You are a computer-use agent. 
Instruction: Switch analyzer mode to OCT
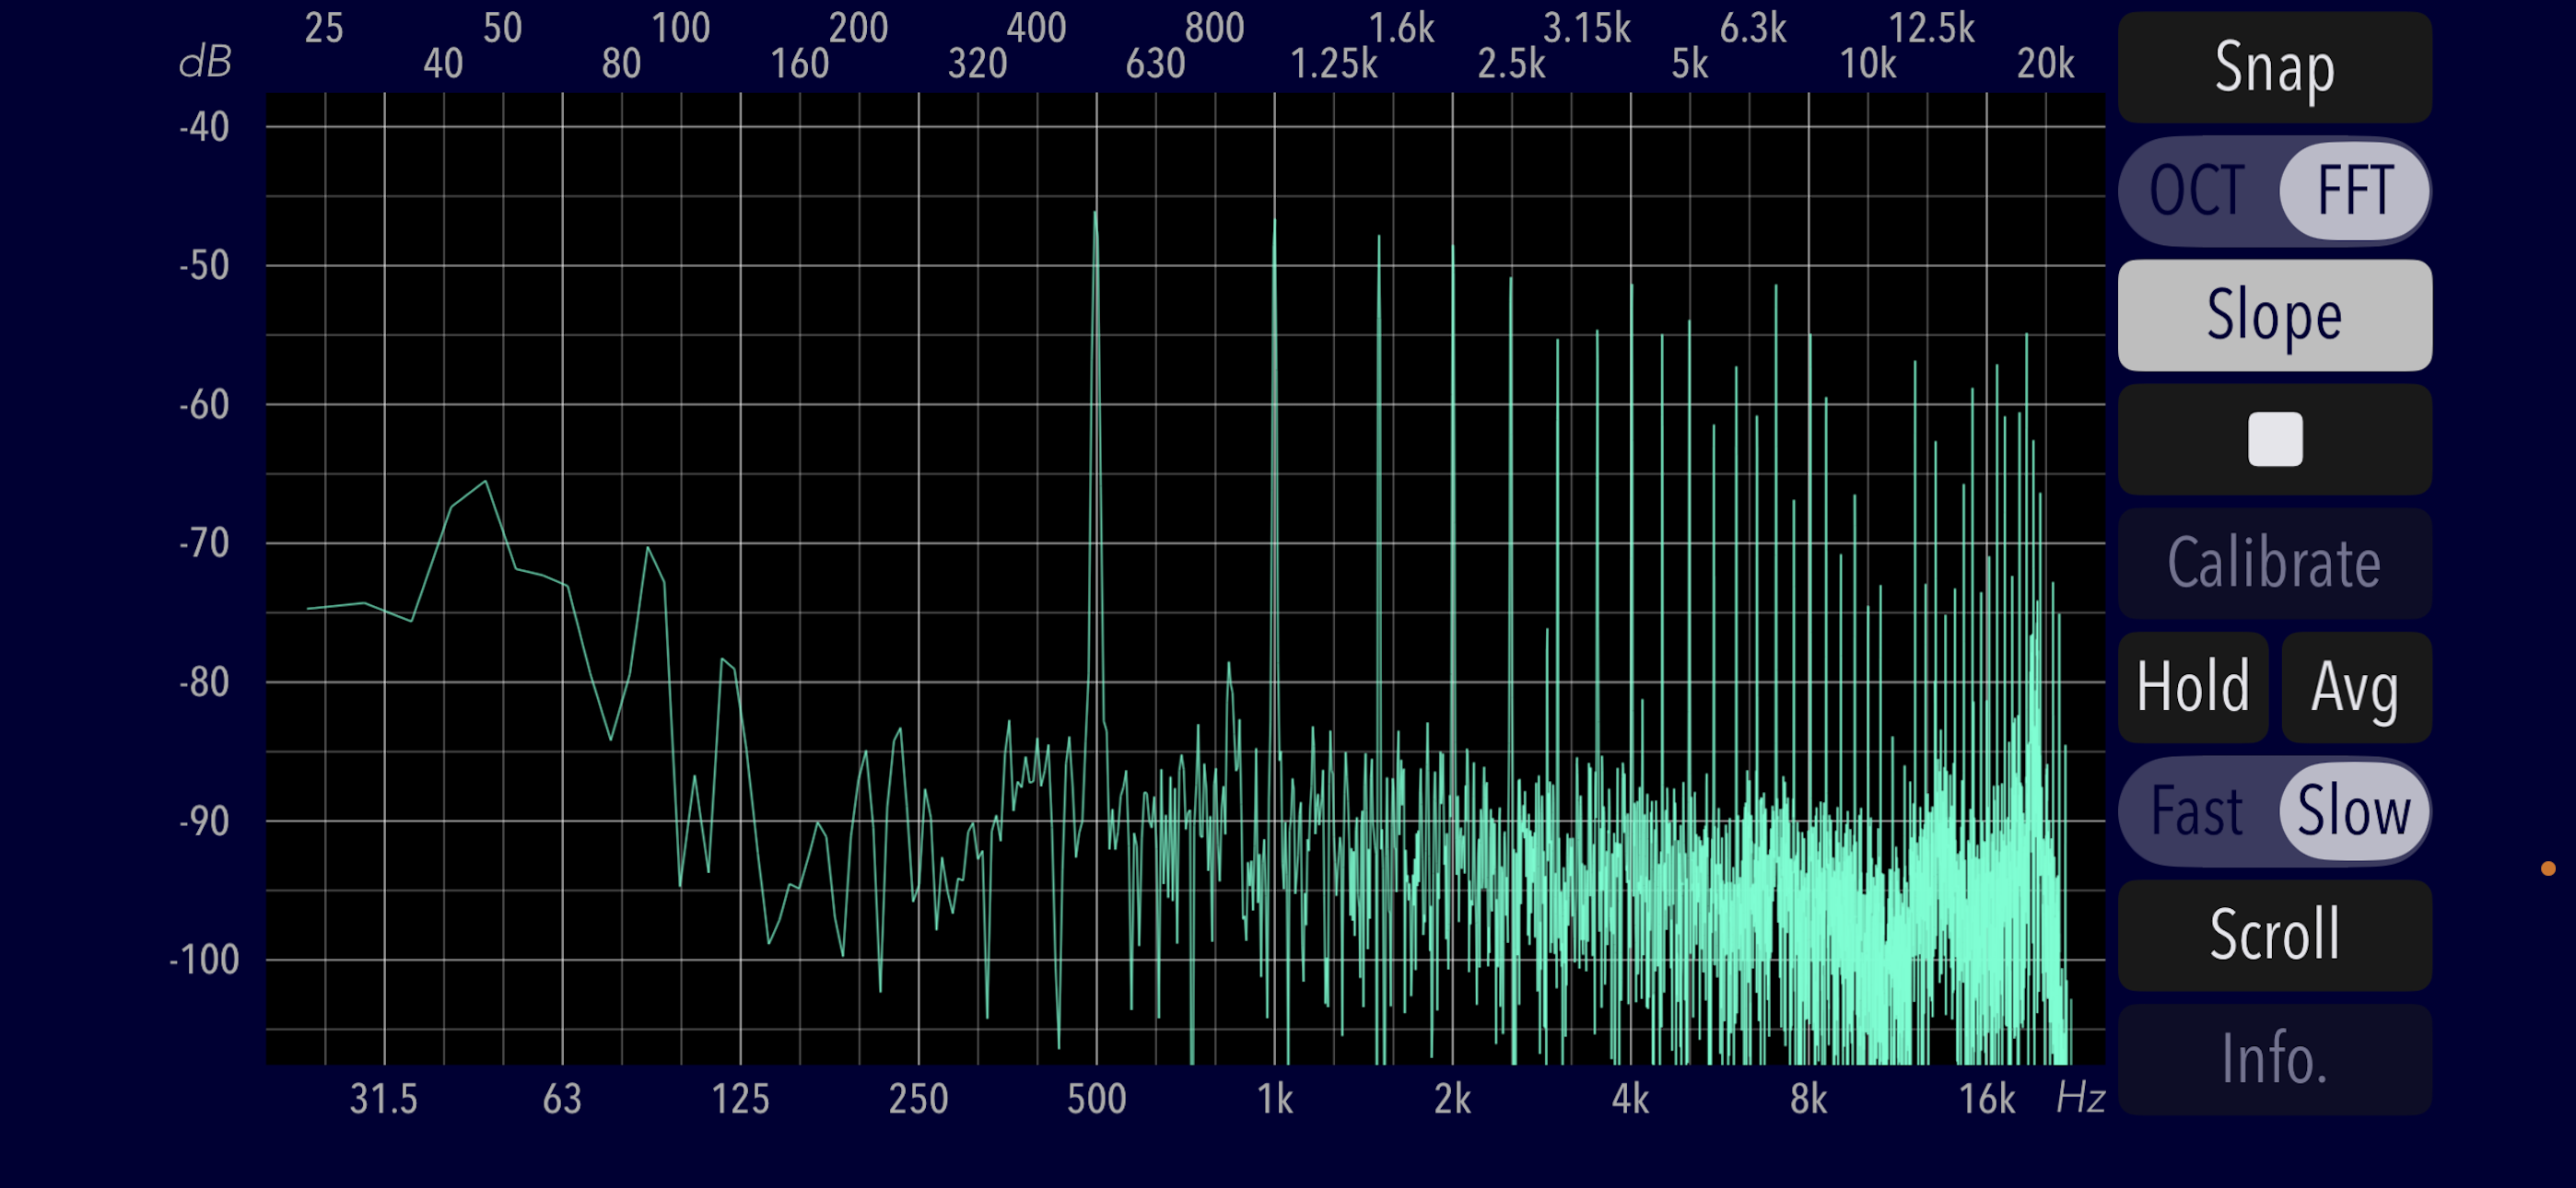(x=2197, y=190)
